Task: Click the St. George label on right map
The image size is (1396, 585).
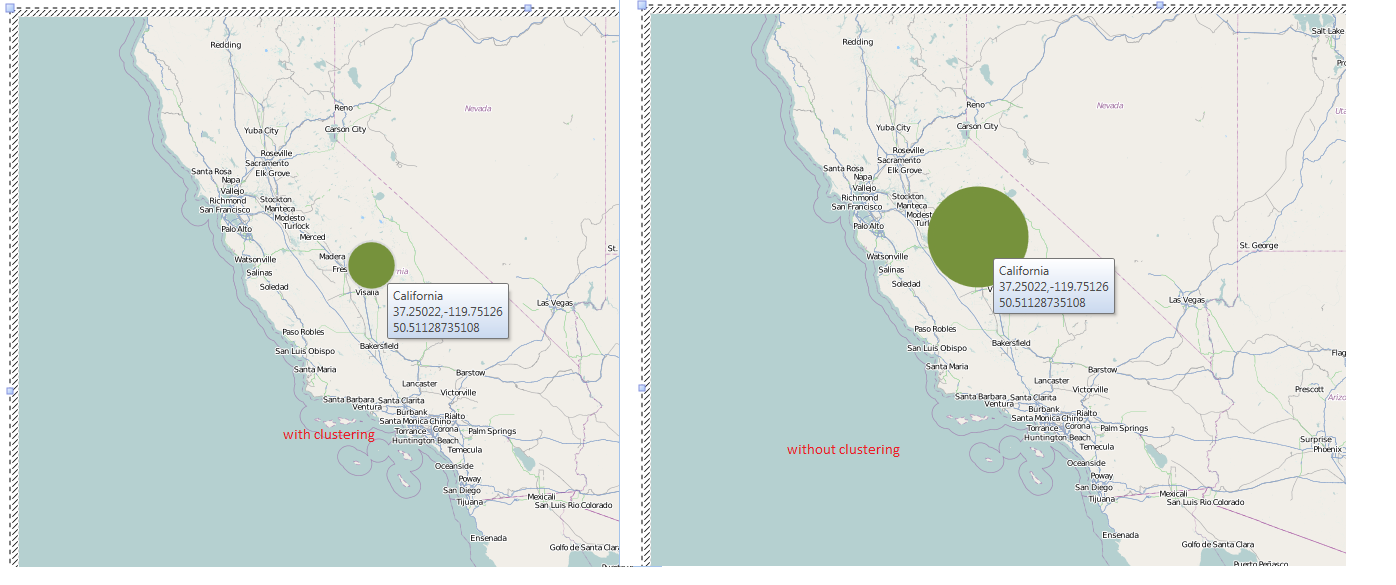Action: pyautogui.click(x=1259, y=245)
